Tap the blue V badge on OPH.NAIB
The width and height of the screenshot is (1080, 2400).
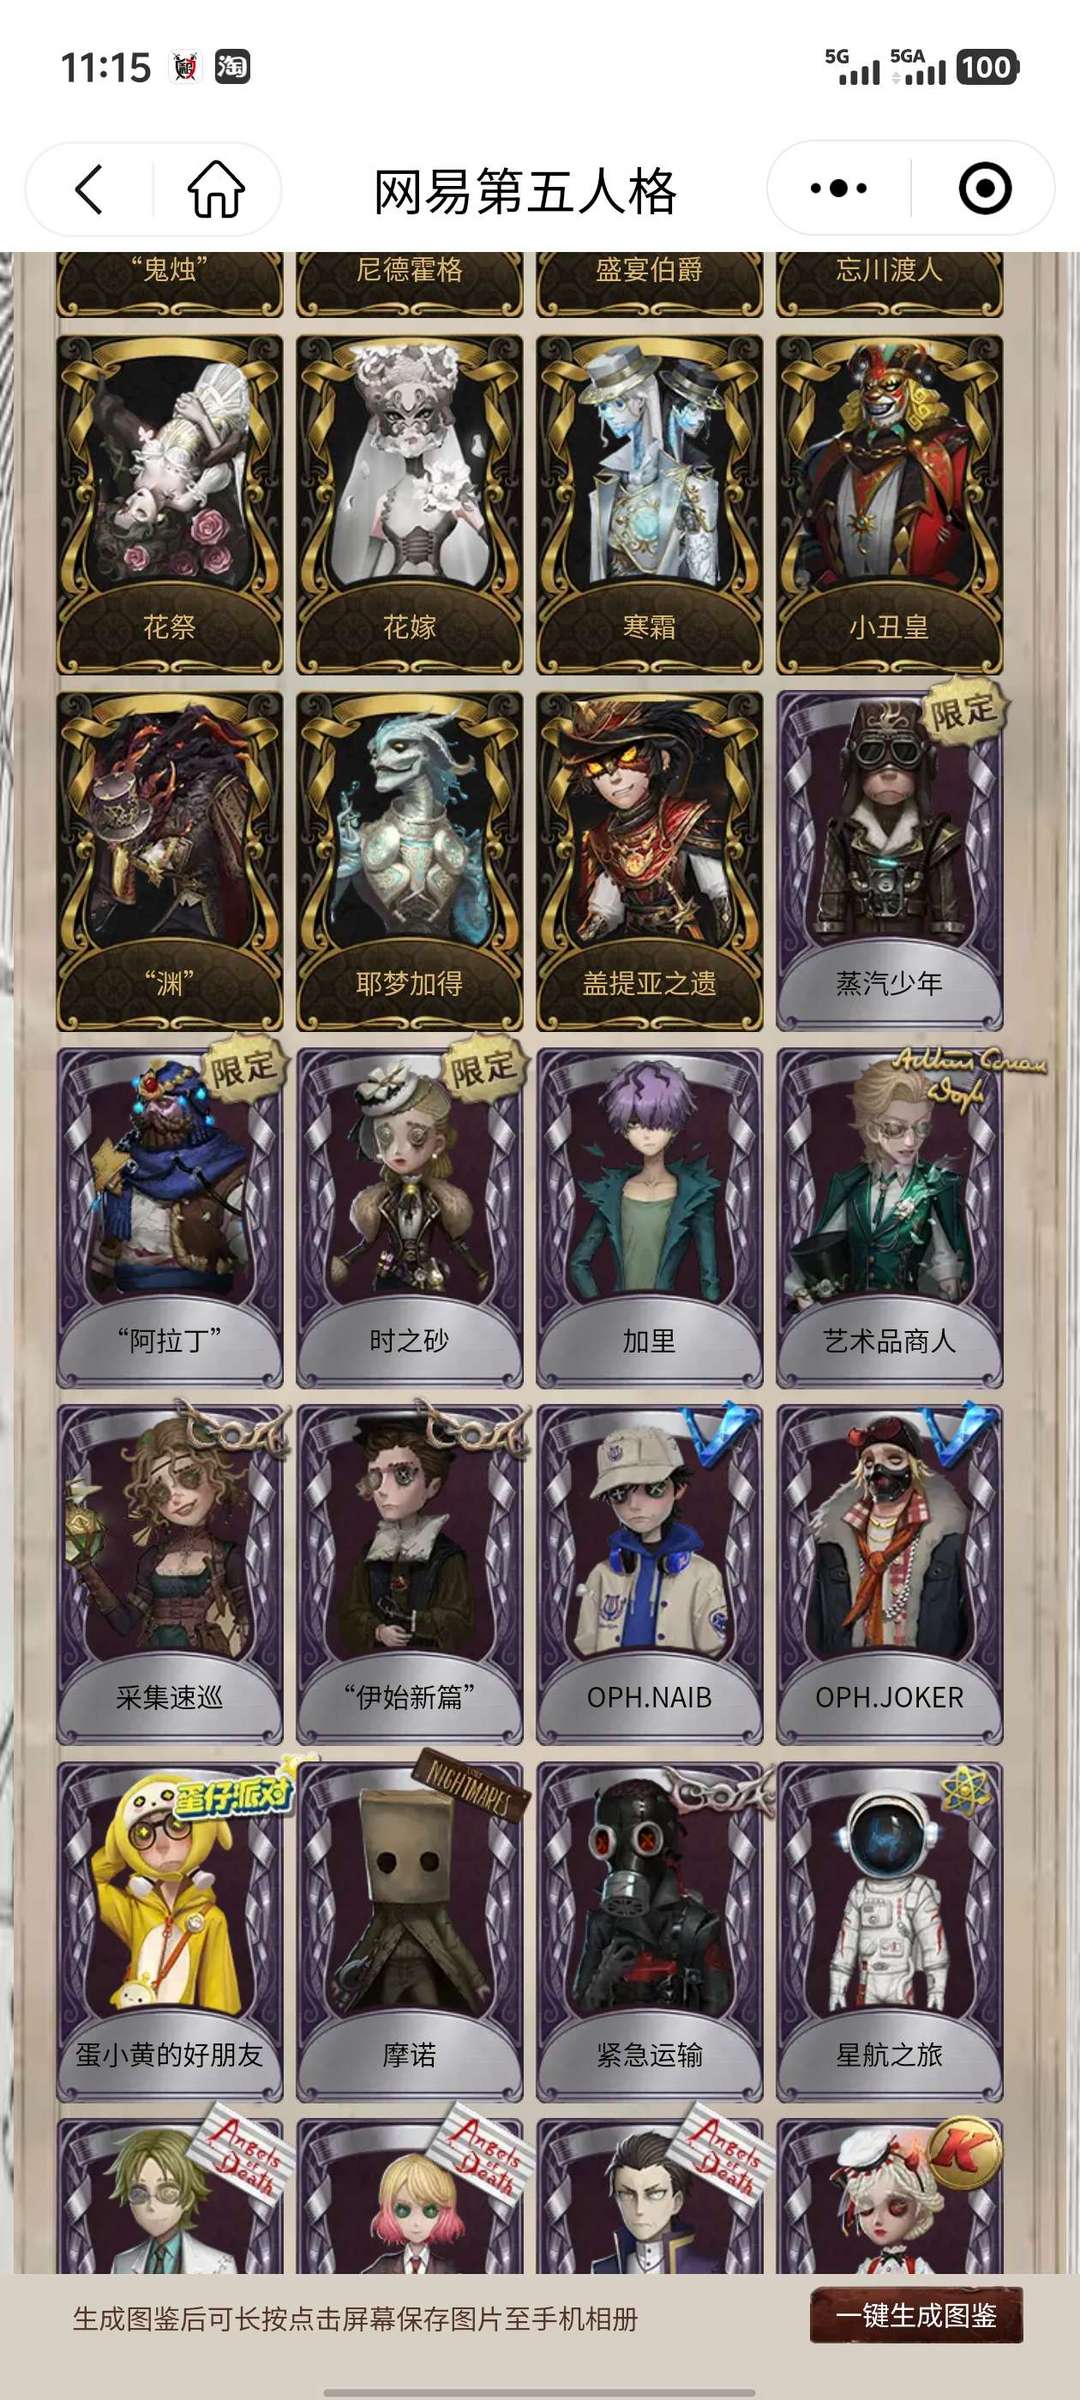pos(722,1433)
